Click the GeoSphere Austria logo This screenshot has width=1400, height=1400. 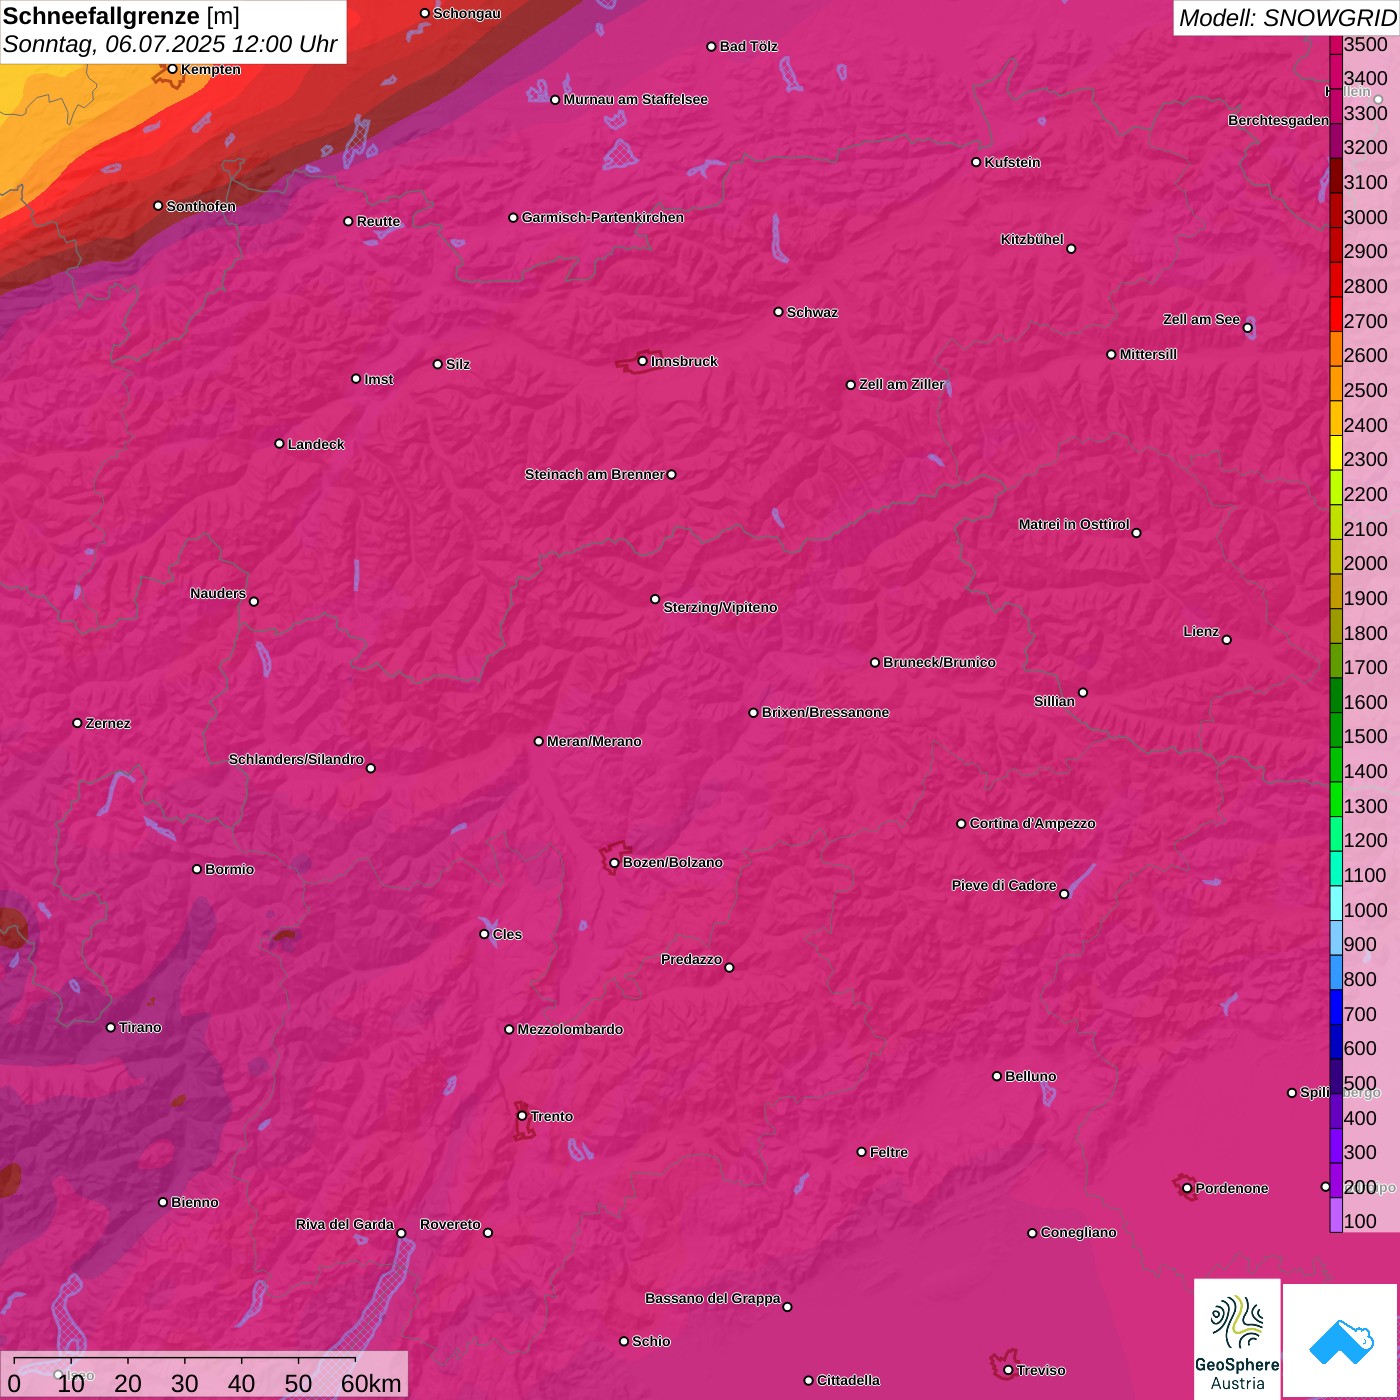[x=1237, y=1338]
